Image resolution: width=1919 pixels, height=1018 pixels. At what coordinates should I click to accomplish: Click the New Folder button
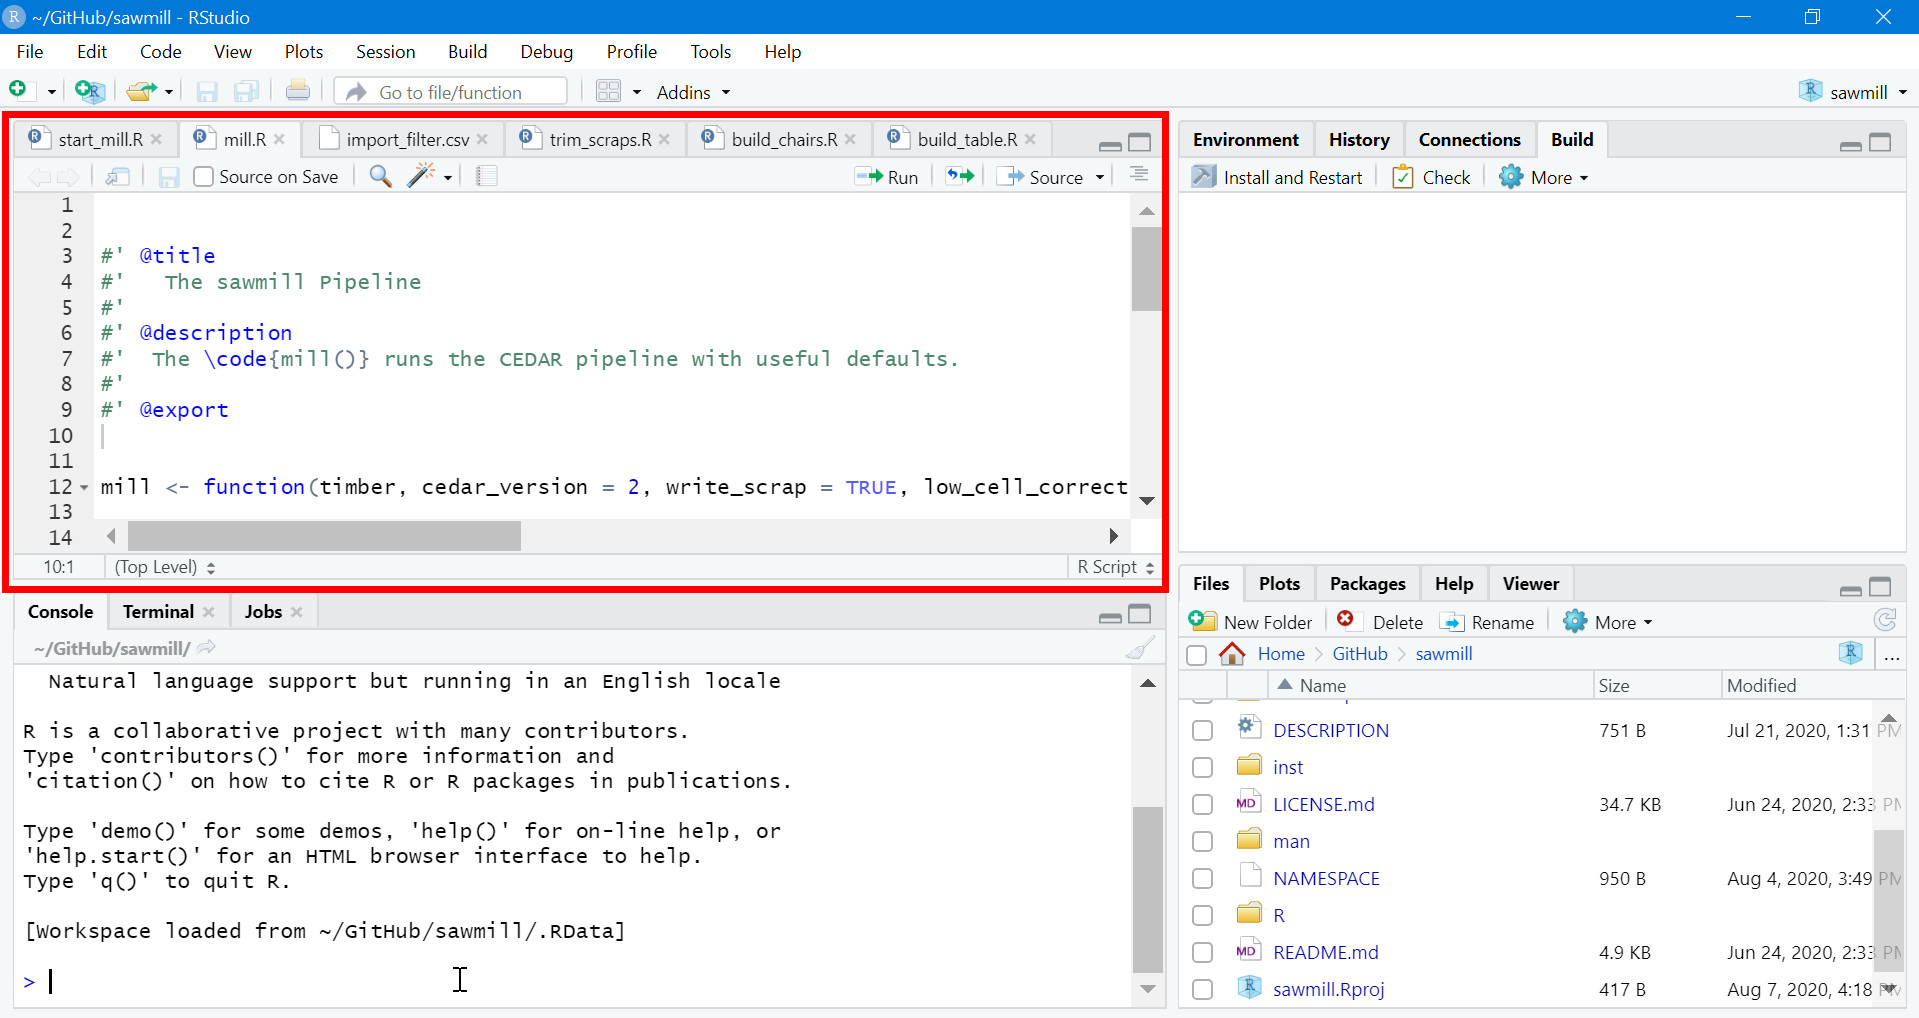1250,622
